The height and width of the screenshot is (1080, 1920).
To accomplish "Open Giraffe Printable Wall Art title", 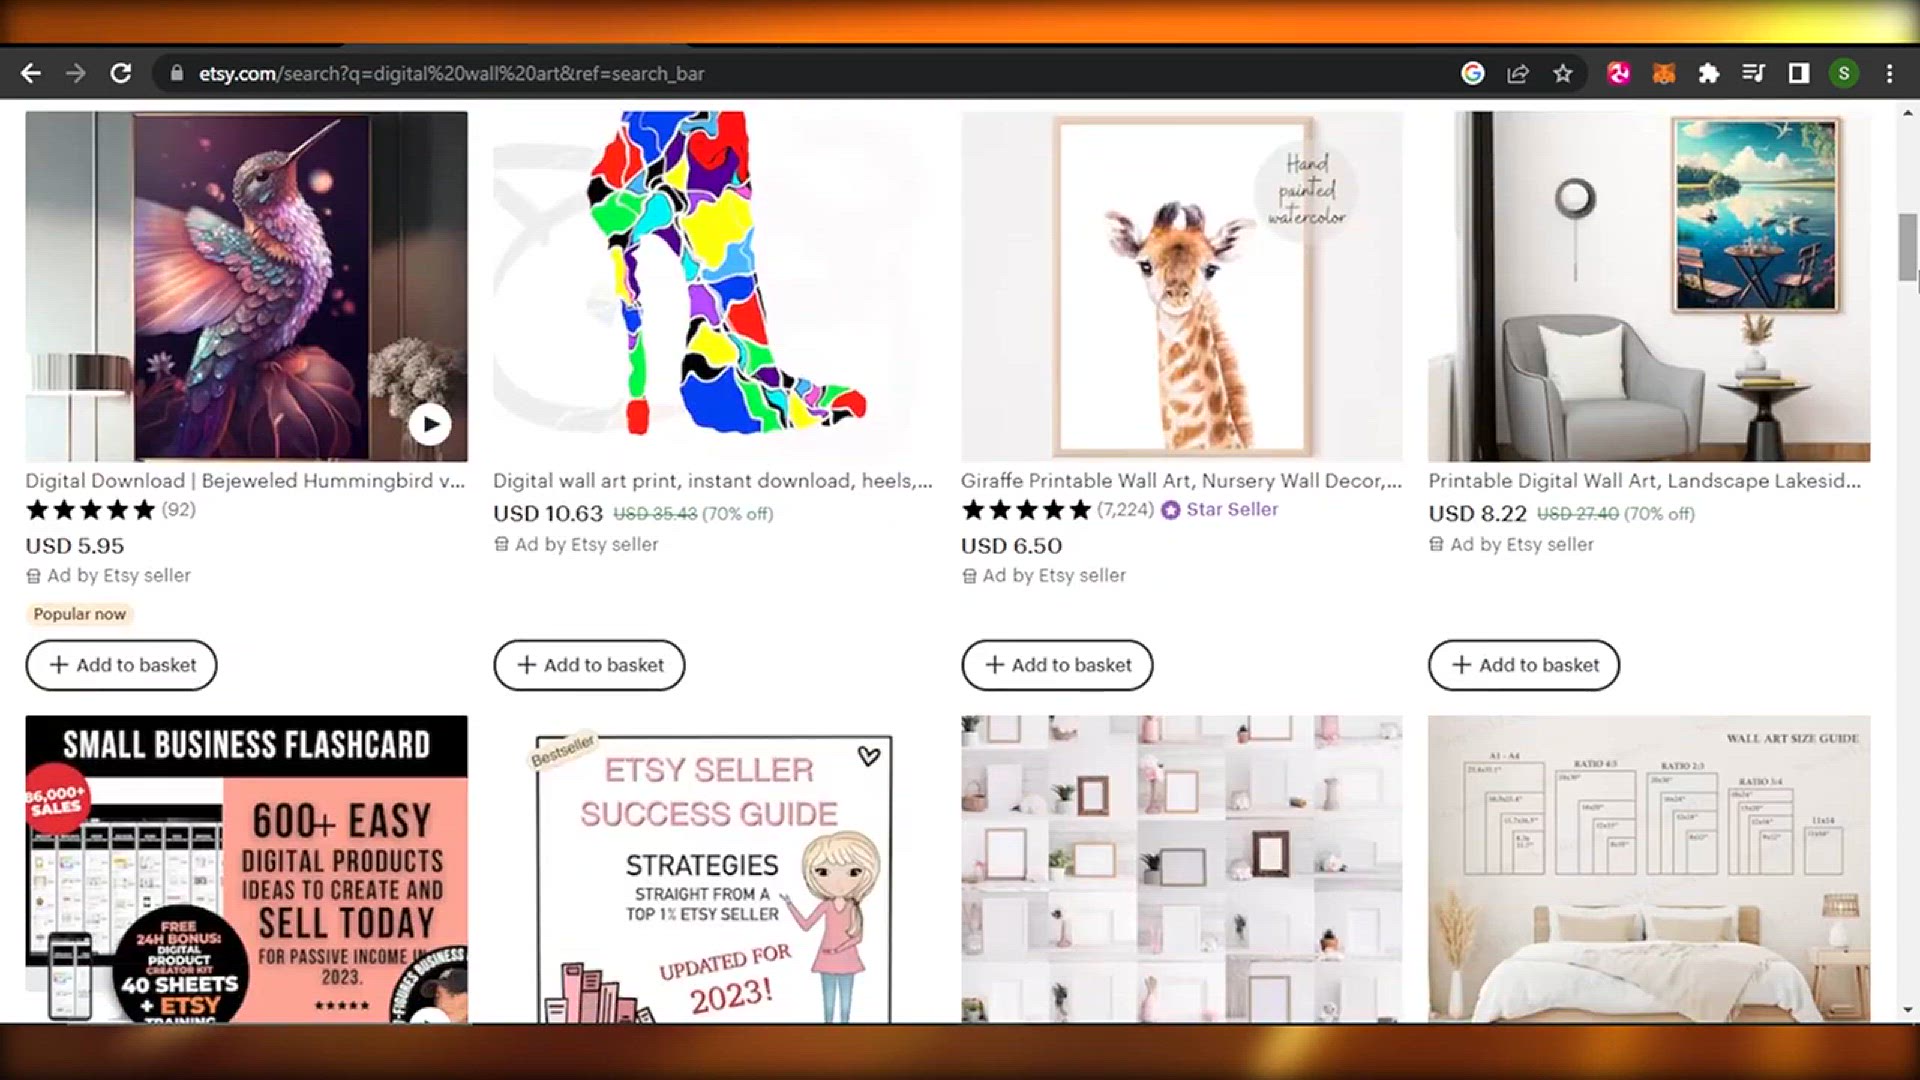I will pos(1181,481).
